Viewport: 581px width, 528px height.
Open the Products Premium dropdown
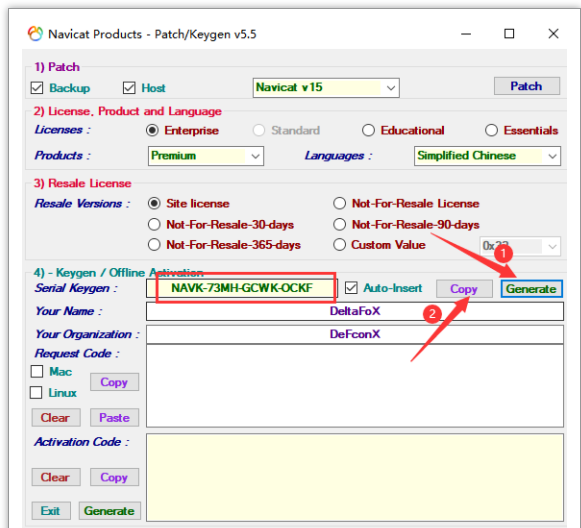[x=206, y=156]
